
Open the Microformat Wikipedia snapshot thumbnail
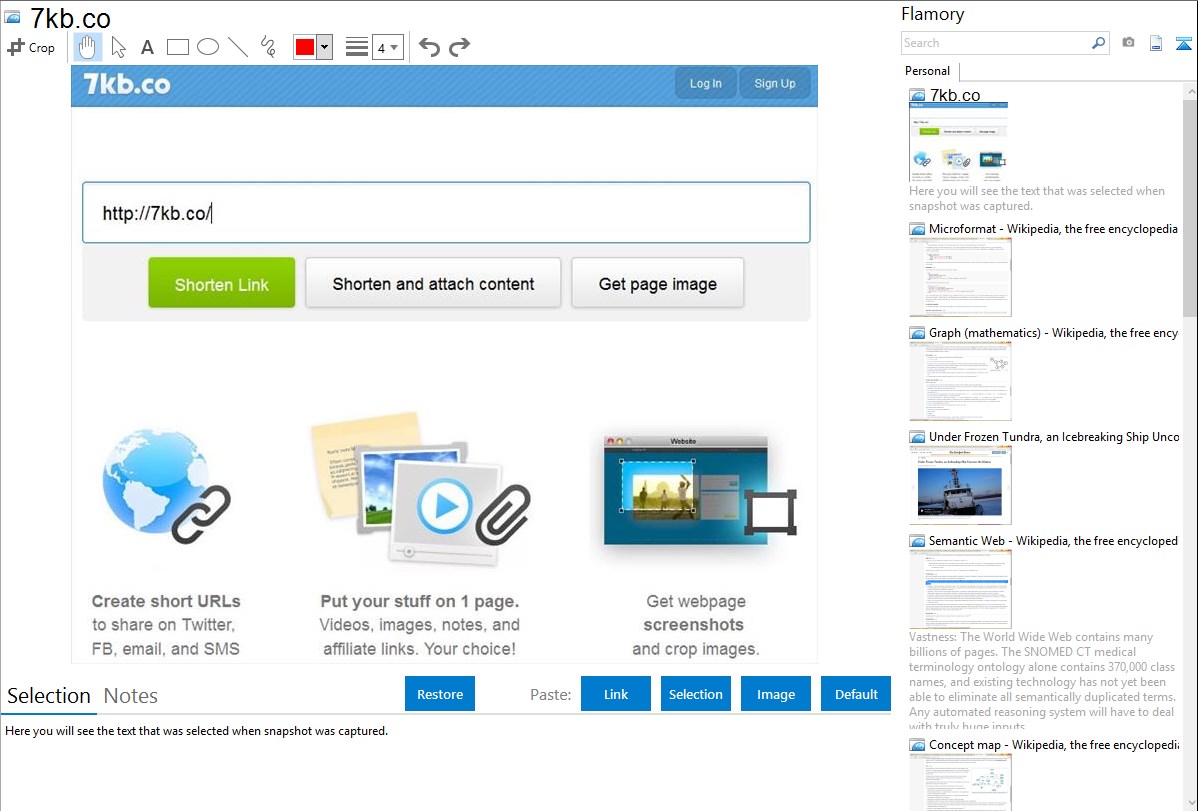[x=960, y=277]
